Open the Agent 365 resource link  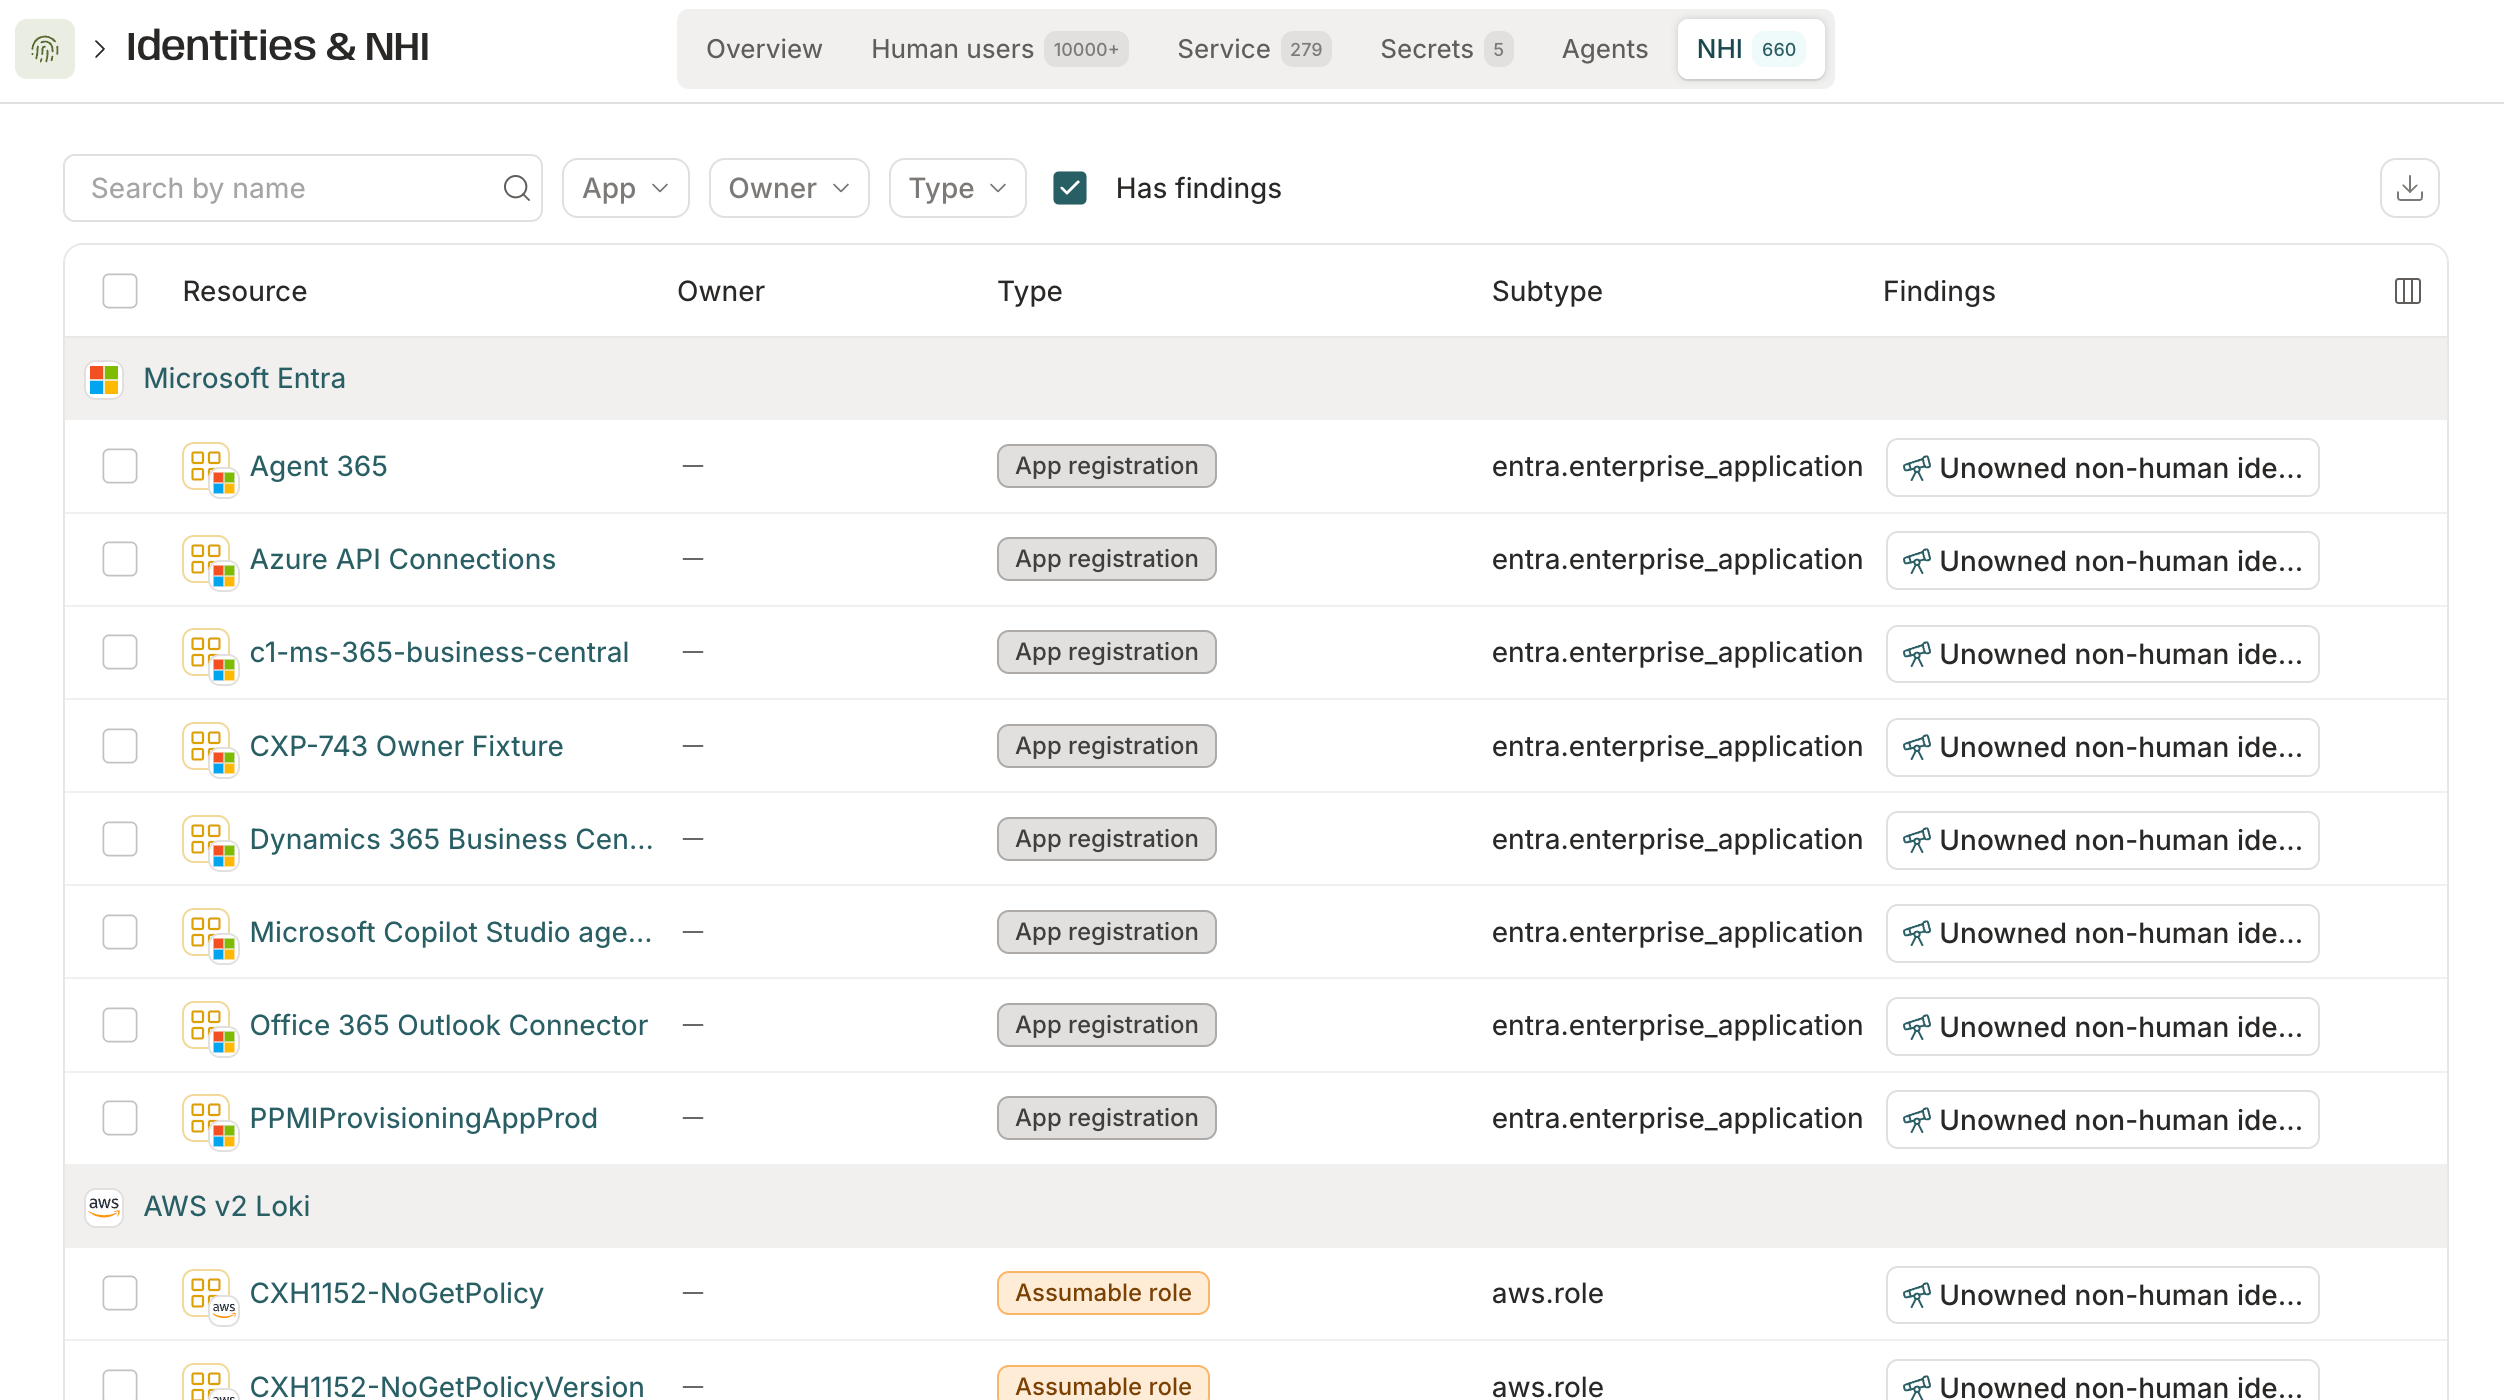[x=318, y=466]
